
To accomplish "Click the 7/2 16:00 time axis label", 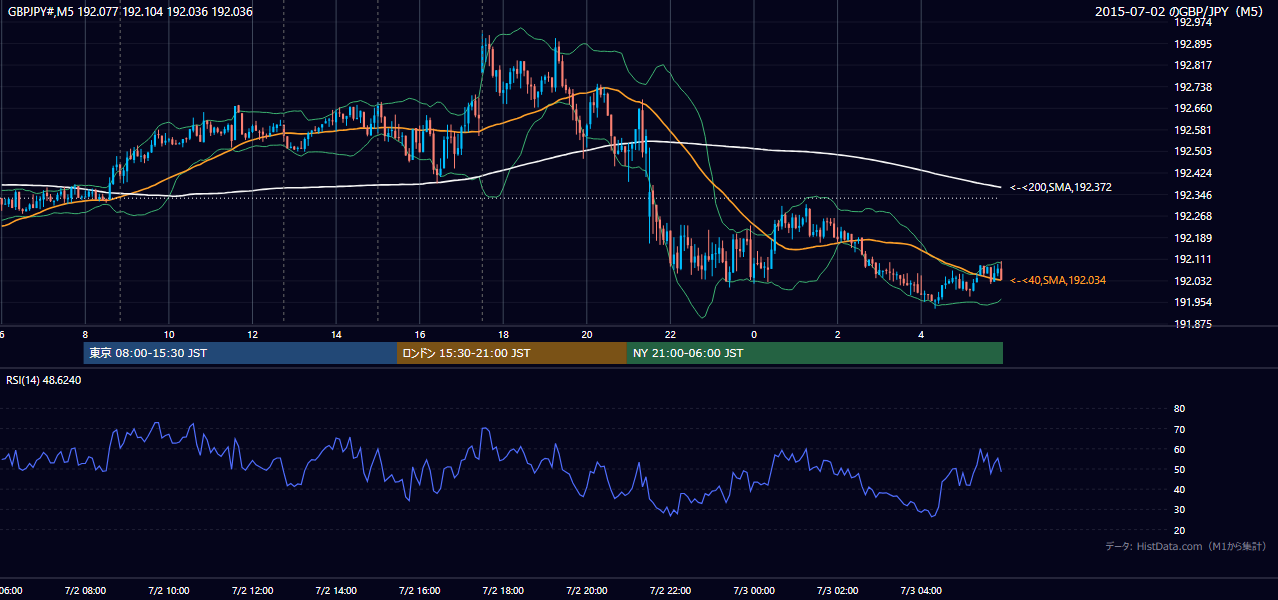I will (x=420, y=590).
